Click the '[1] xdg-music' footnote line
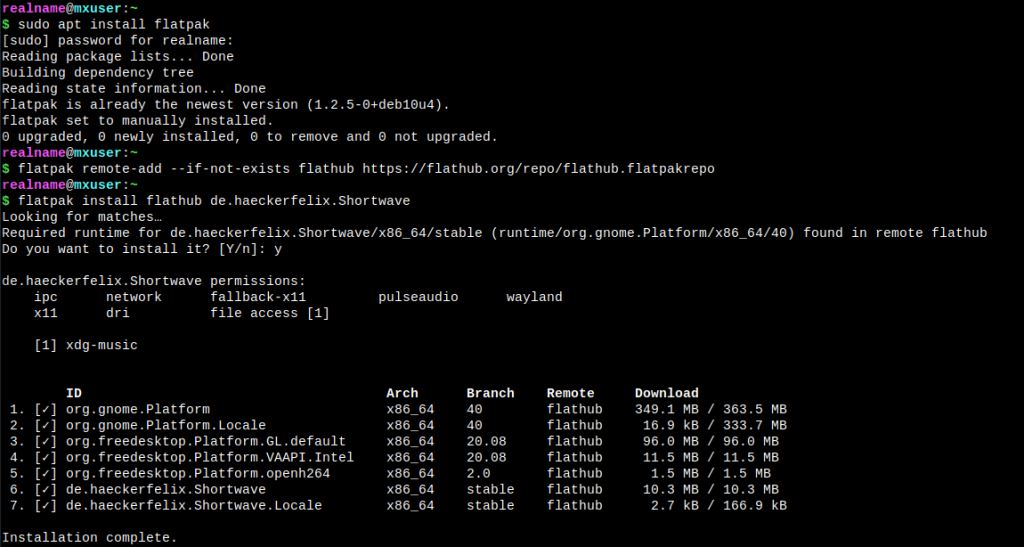 (86, 345)
